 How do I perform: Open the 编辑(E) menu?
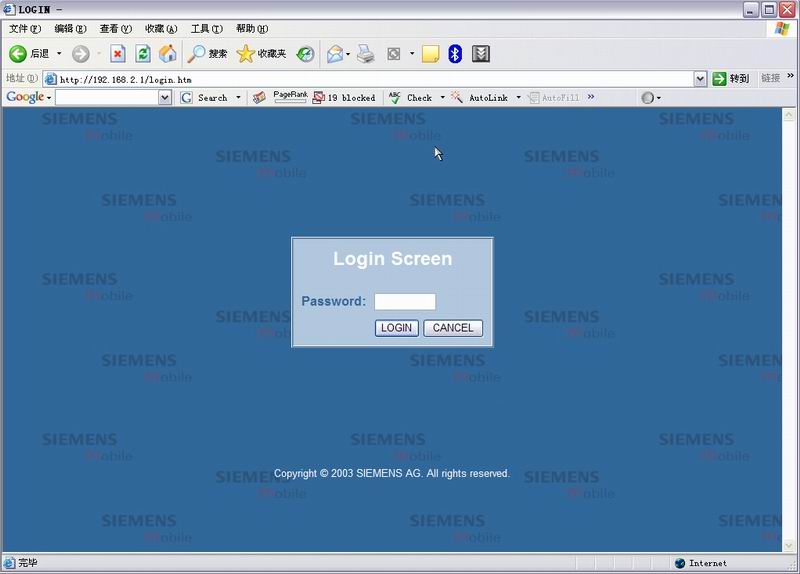coord(70,29)
